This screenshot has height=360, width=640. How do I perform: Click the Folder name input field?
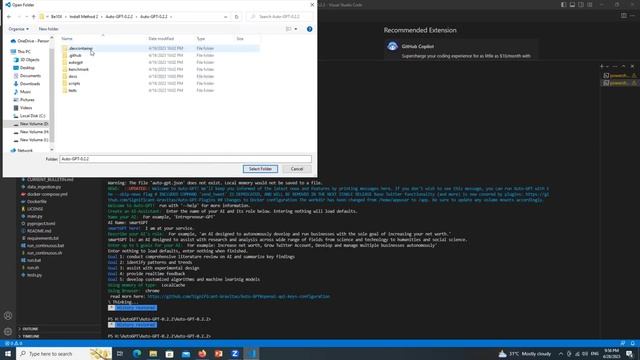185,159
